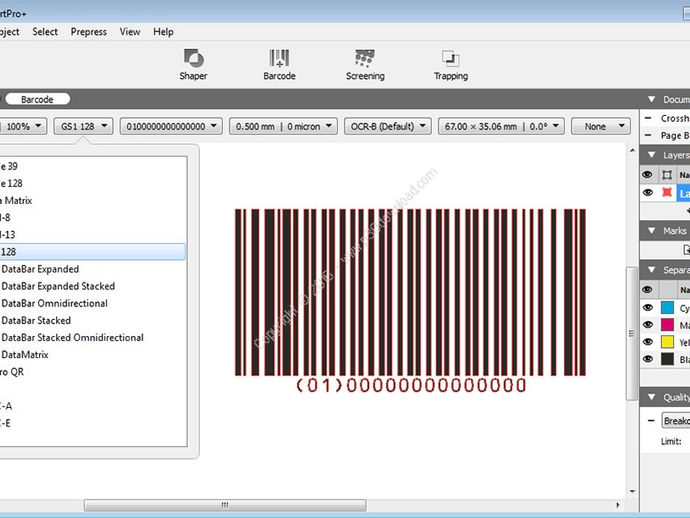Click the Breakout field in Quality panel
This screenshot has height=518, width=690.
point(676,421)
